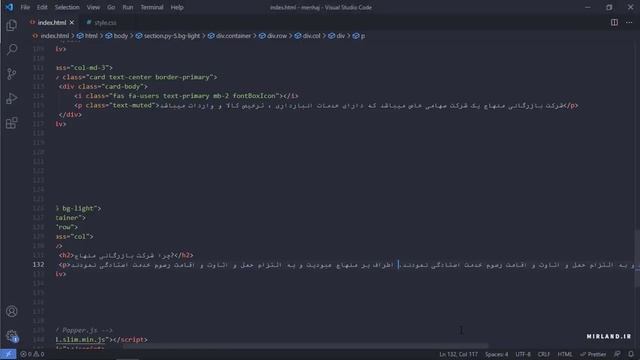Click the fa-users icon tag code line

coord(186,96)
